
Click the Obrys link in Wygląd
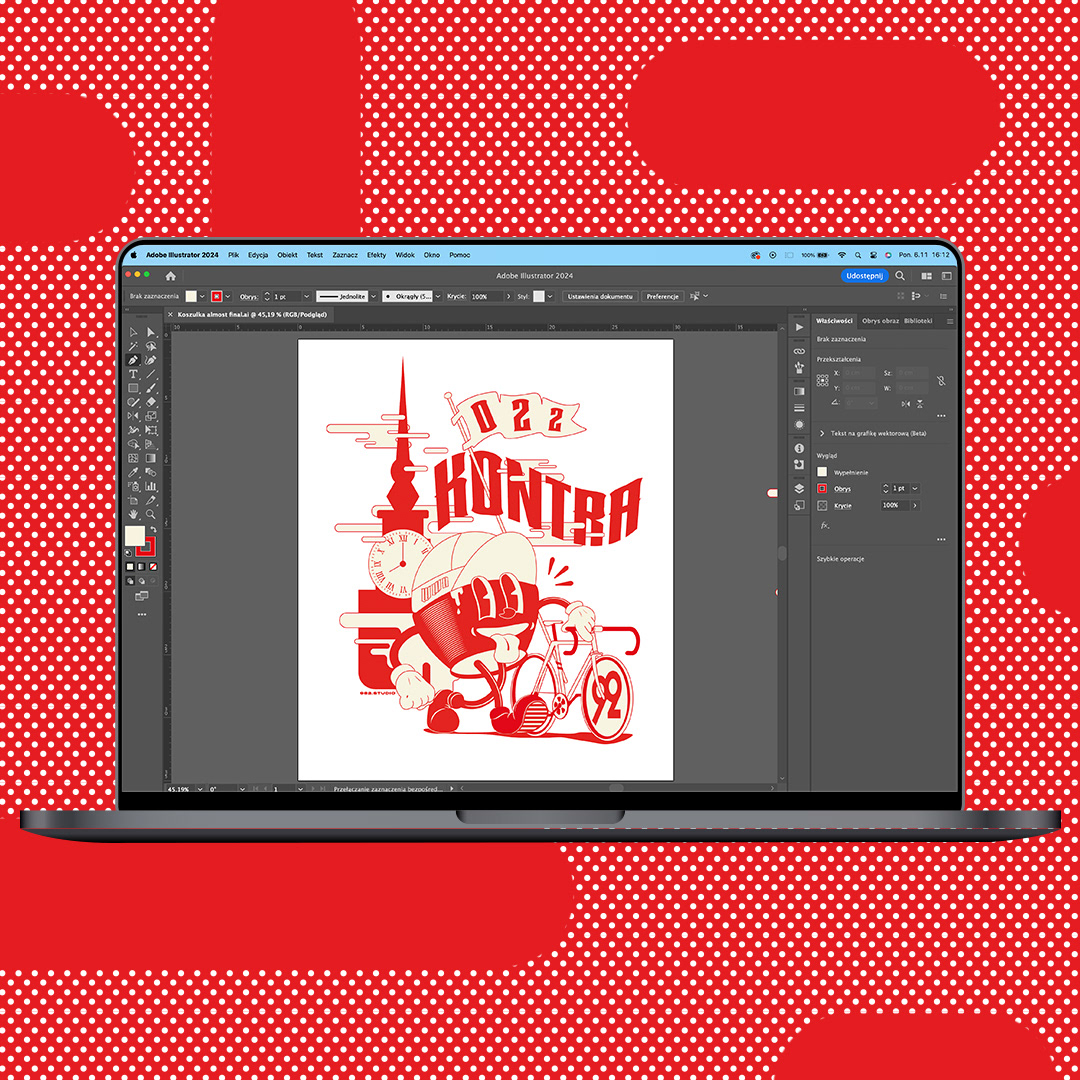click(x=842, y=488)
